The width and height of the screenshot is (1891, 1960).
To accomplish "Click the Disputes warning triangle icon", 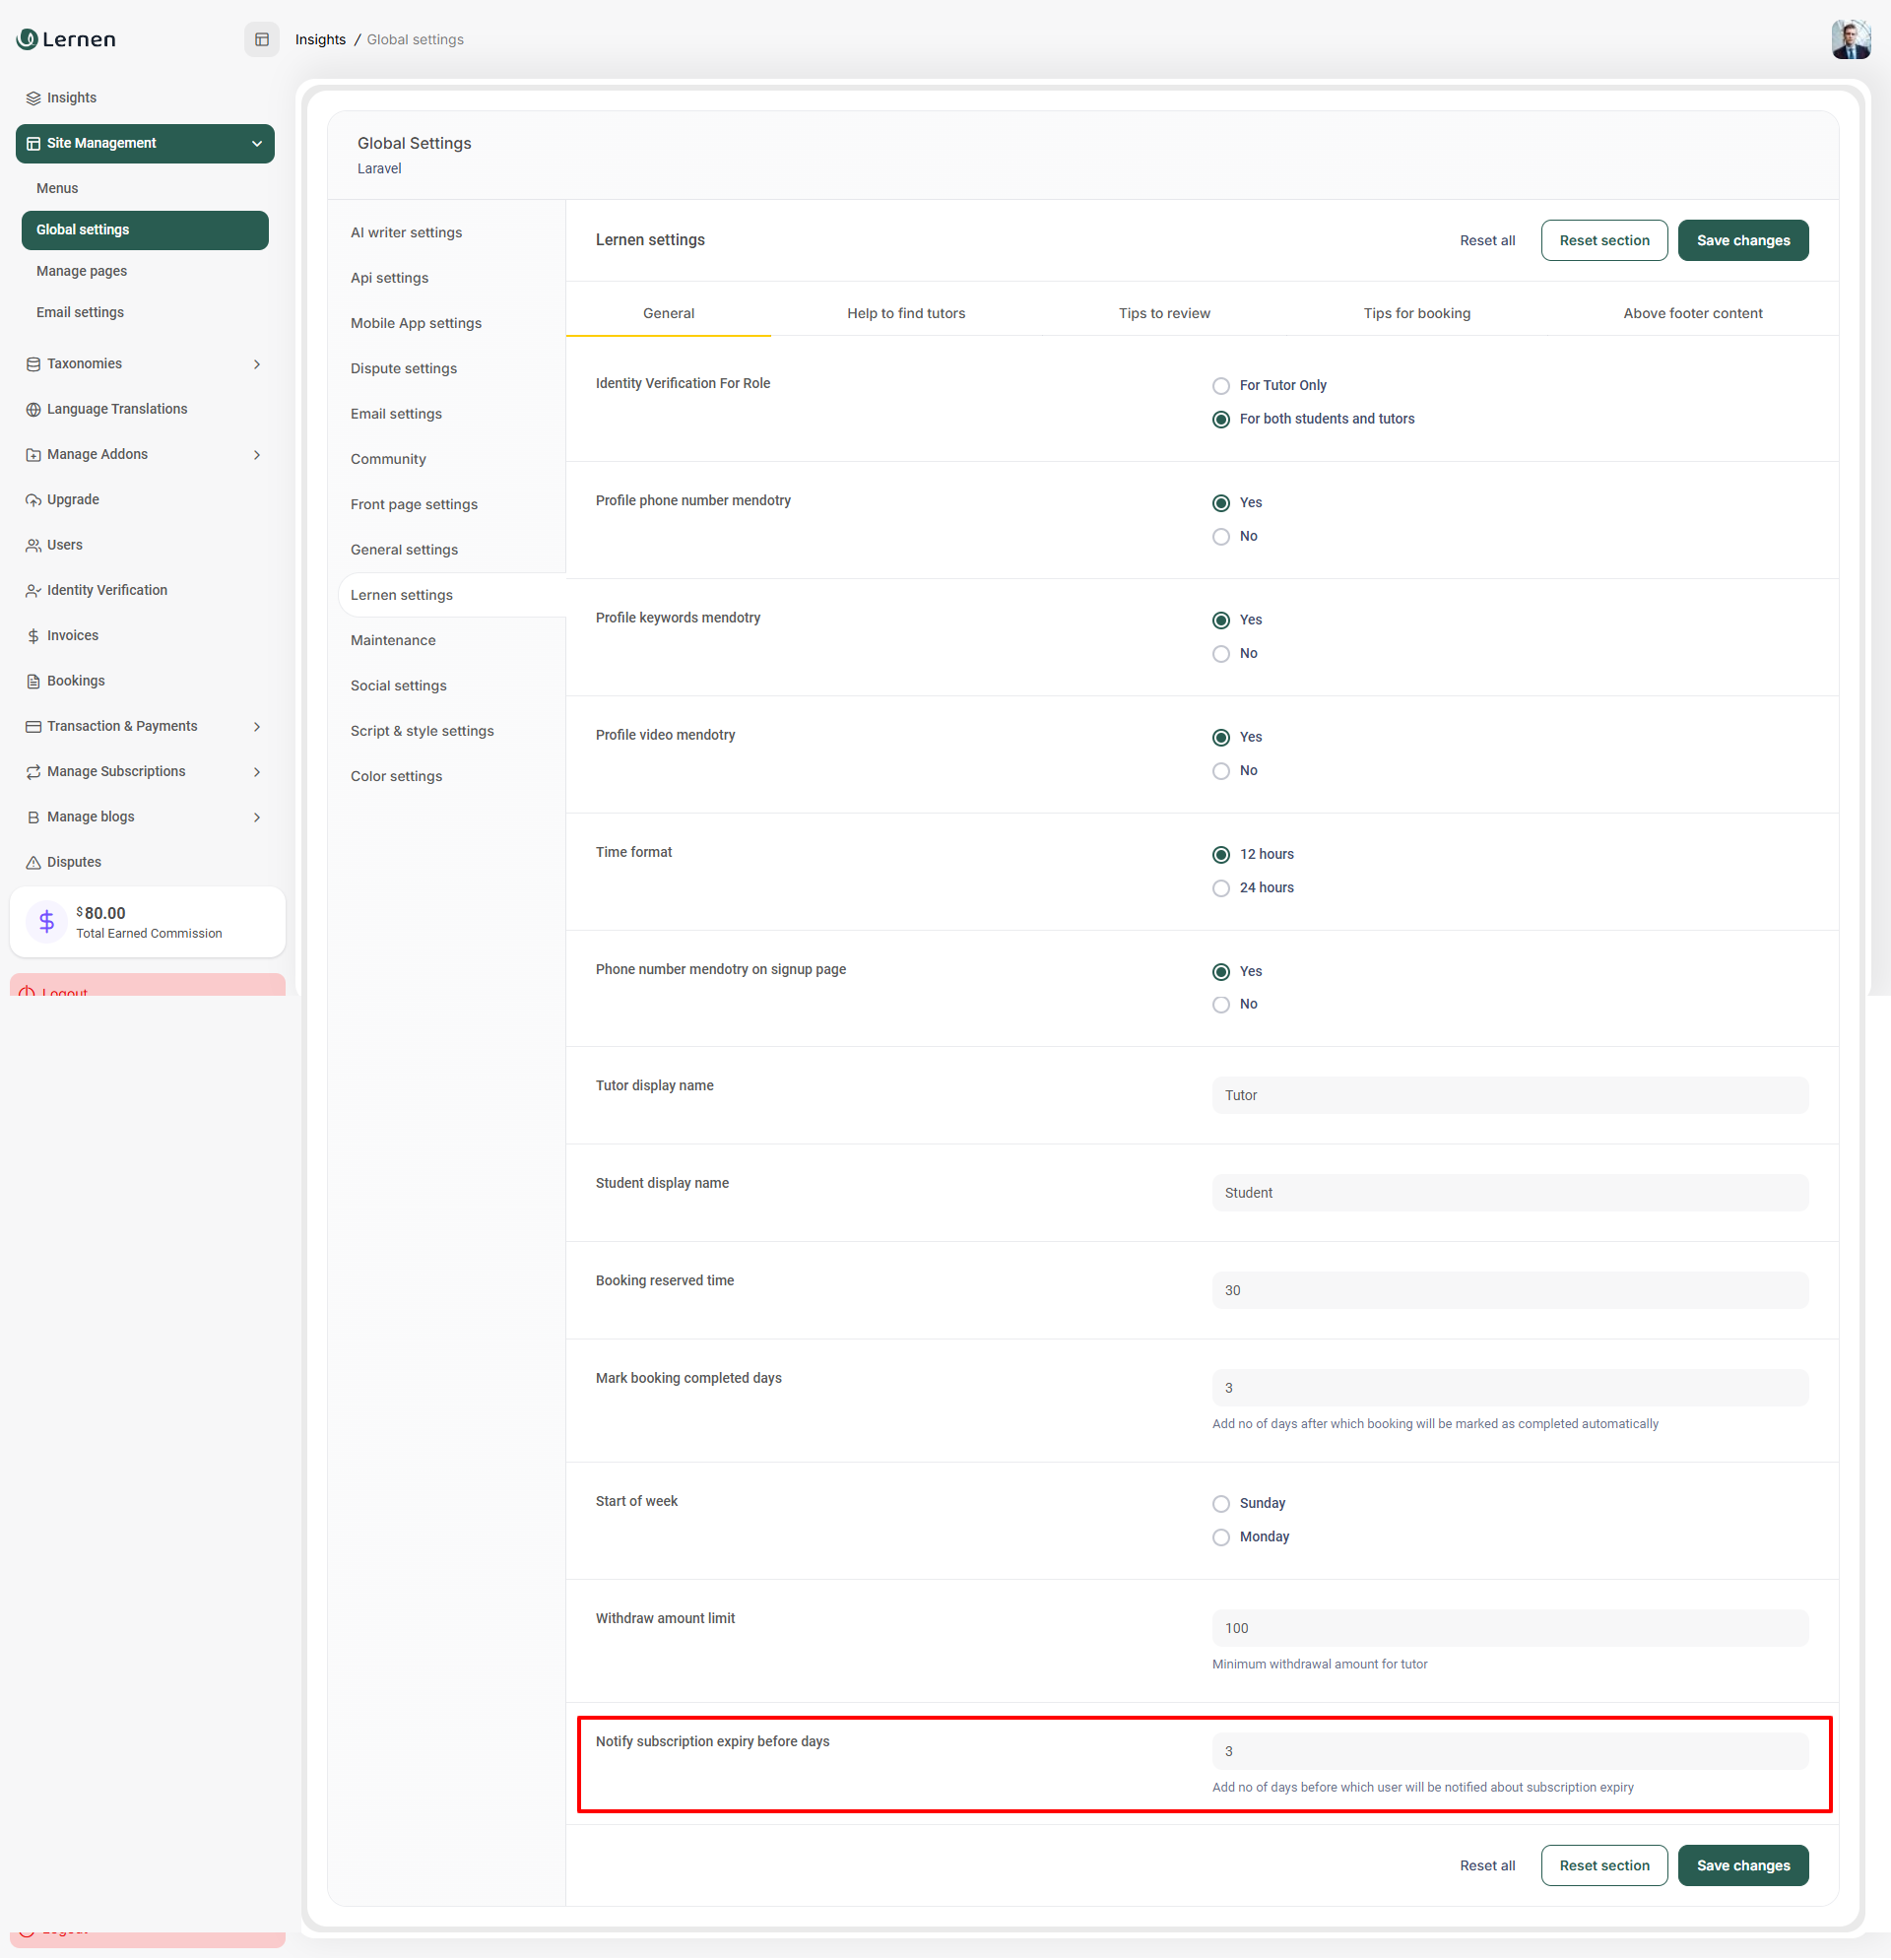I will 33,862.
